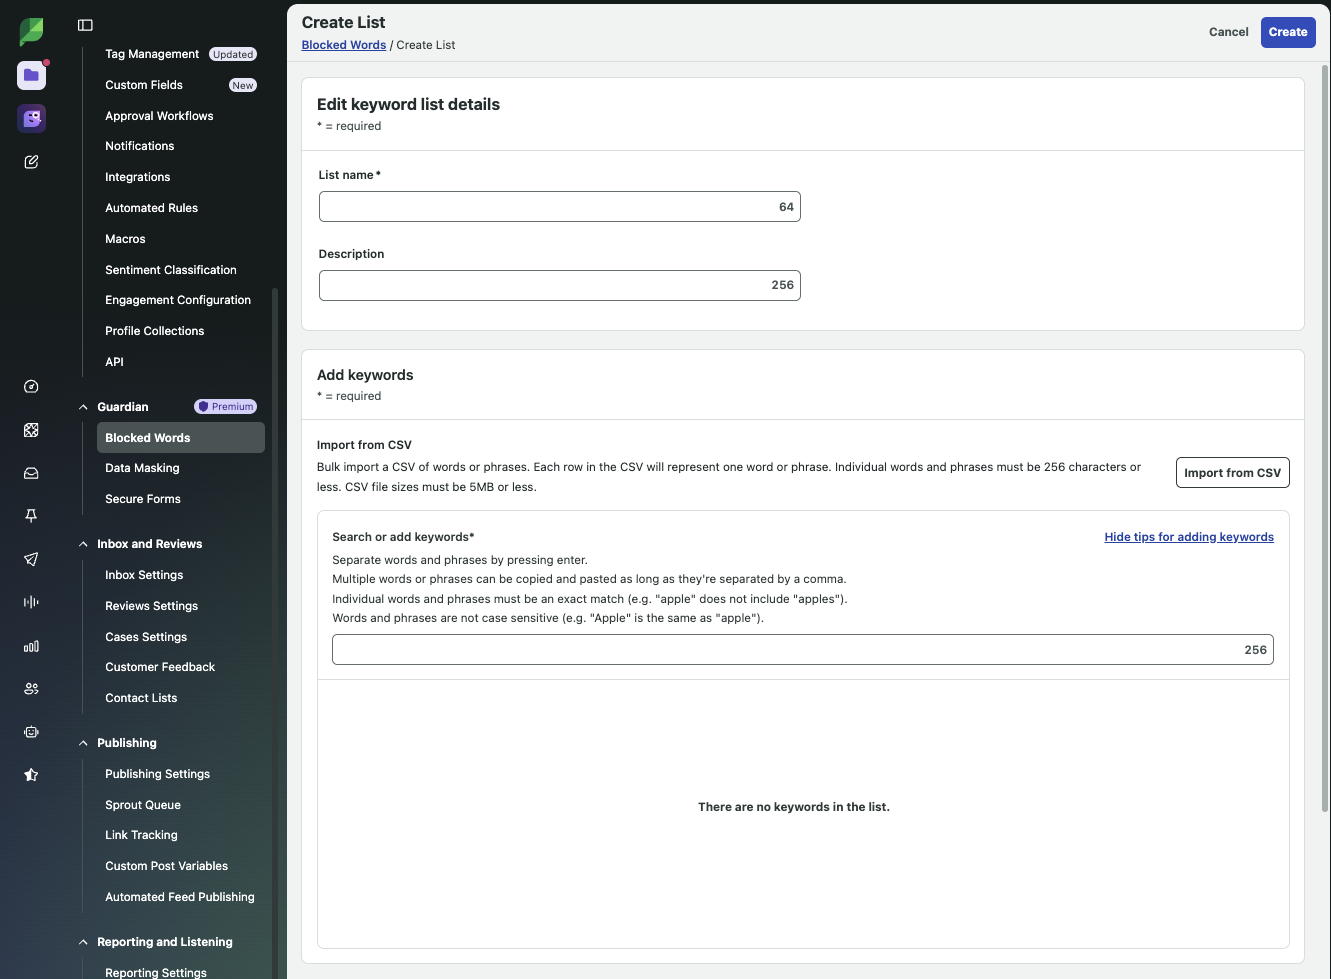Open Custom Post Variables
Viewport: 1331px width, 979px height.
[167, 866]
